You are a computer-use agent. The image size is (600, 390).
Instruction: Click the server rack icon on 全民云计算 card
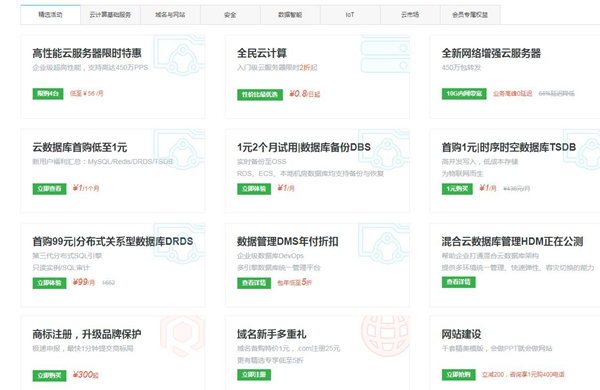(385, 54)
